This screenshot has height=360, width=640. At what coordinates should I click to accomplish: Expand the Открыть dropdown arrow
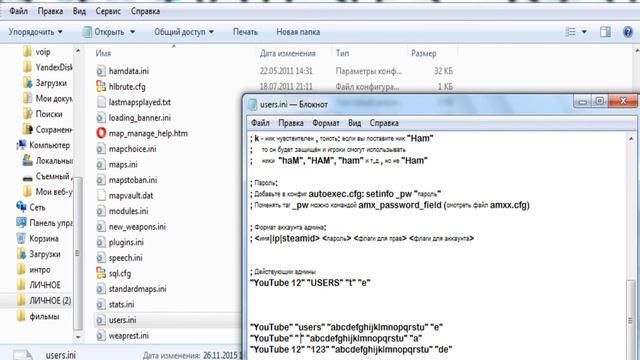coord(132,32)
